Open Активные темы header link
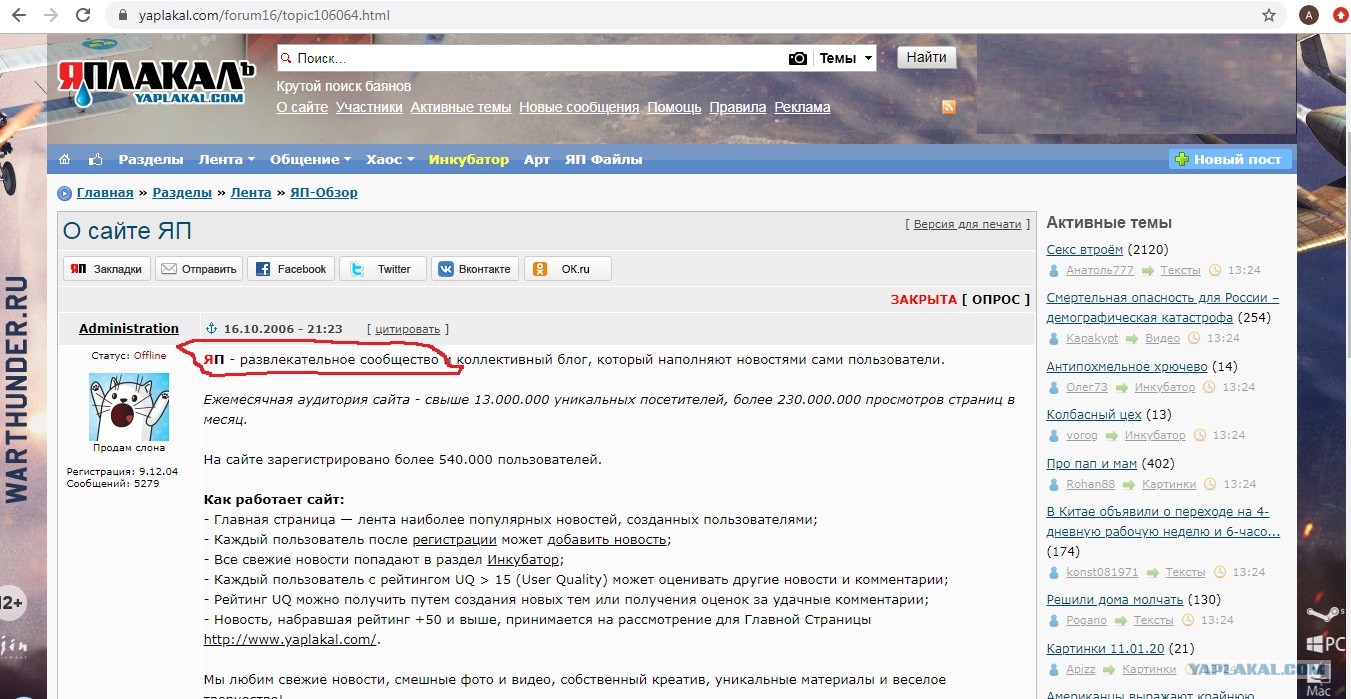 (461, 107)
